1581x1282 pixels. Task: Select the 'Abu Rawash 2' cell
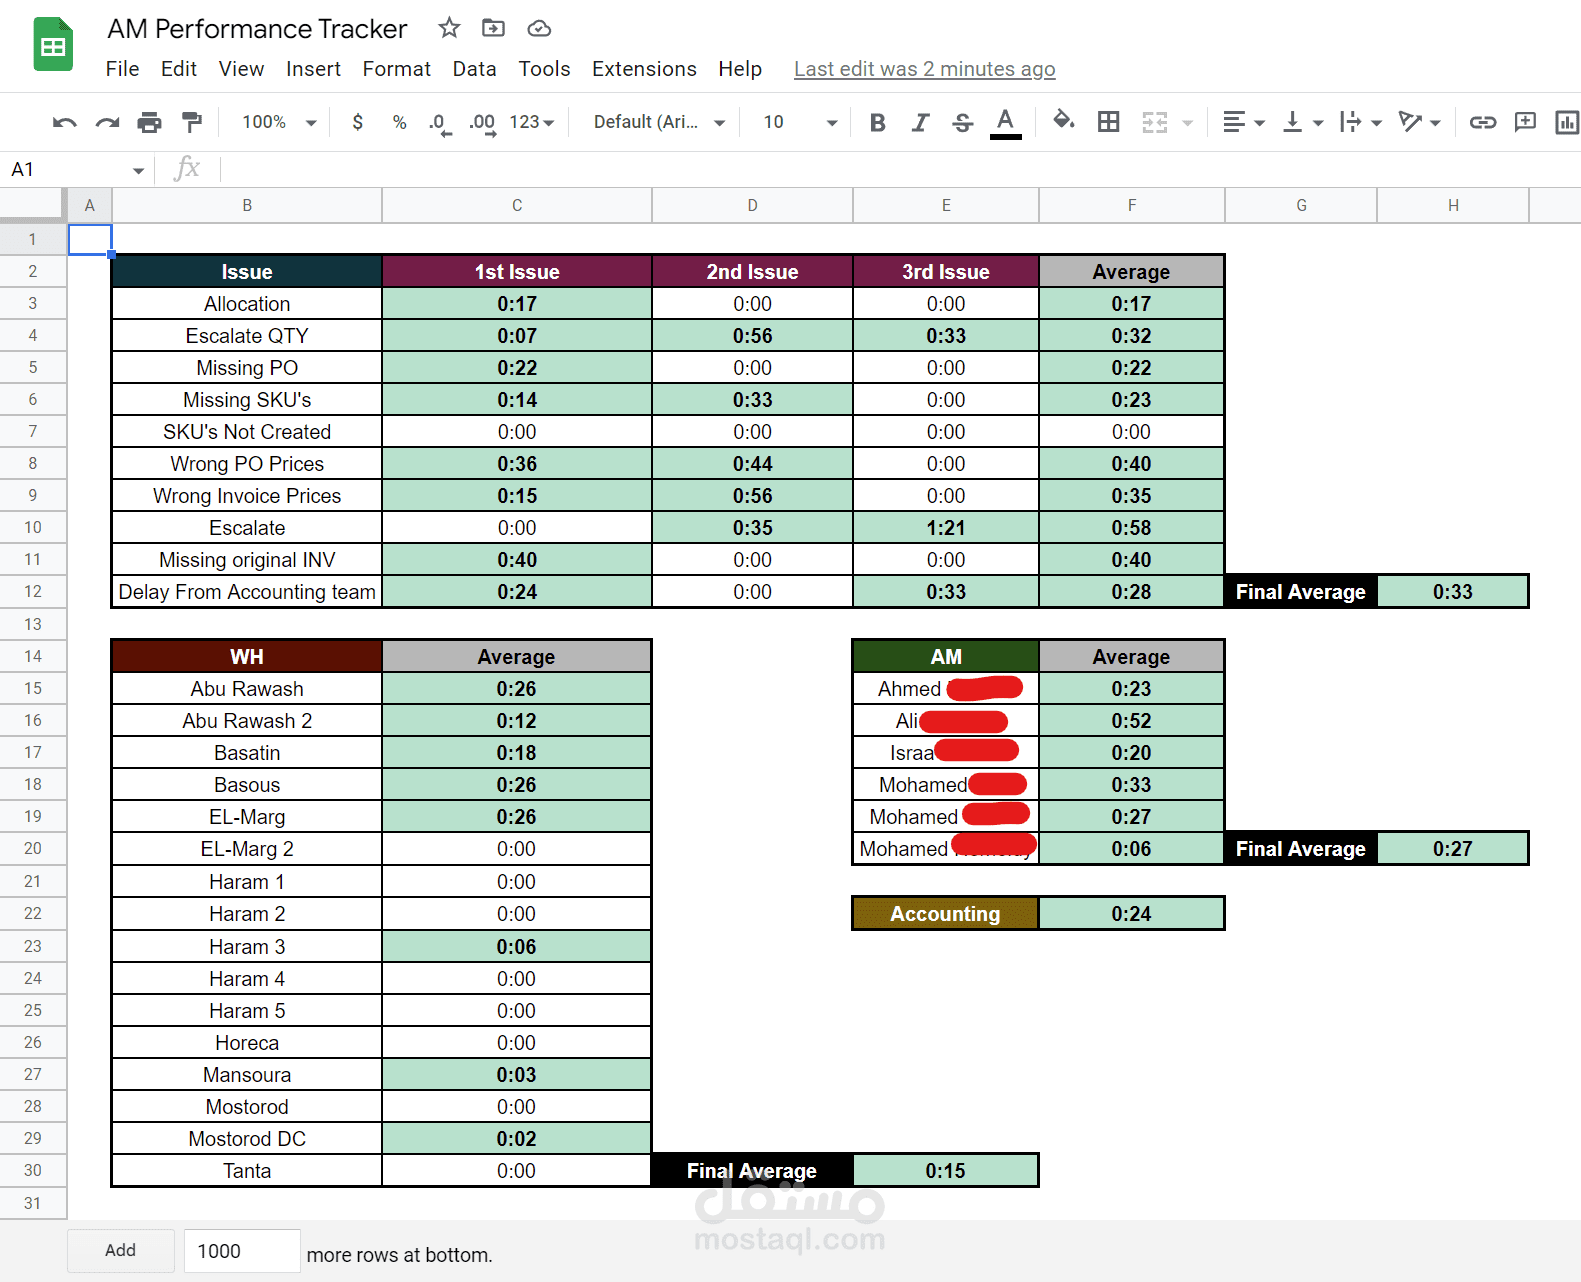click(247, 720)
